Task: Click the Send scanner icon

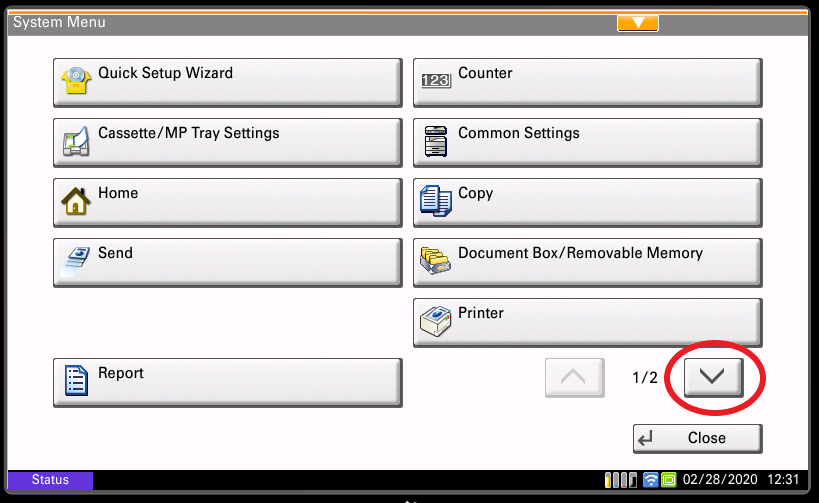Action: click(75, 261)
